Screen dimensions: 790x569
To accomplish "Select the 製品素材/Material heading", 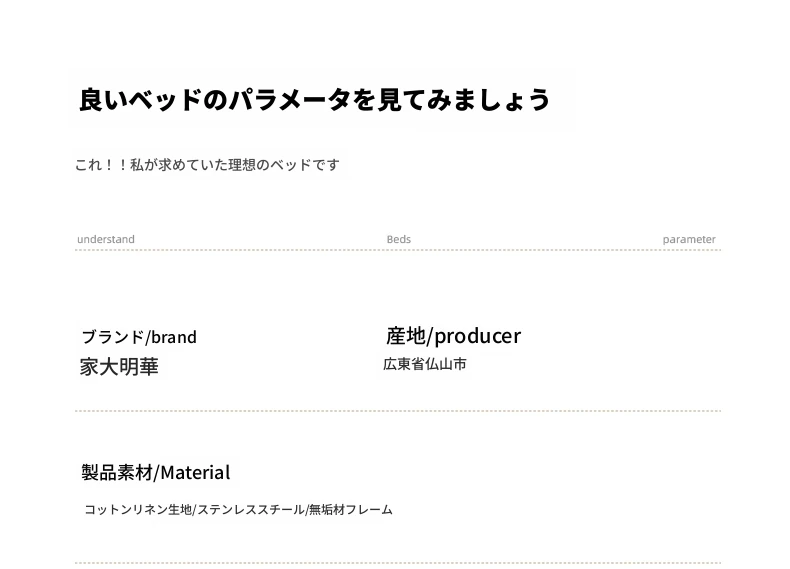I will tap(156, 473).
